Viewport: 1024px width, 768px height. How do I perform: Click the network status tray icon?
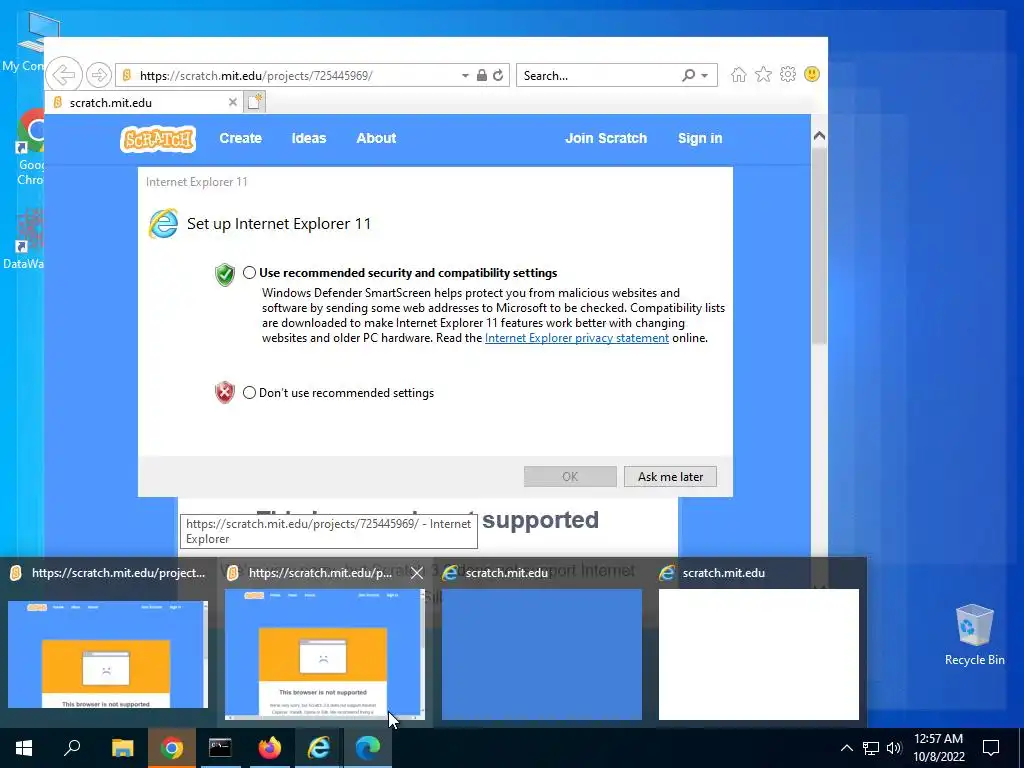871,748
